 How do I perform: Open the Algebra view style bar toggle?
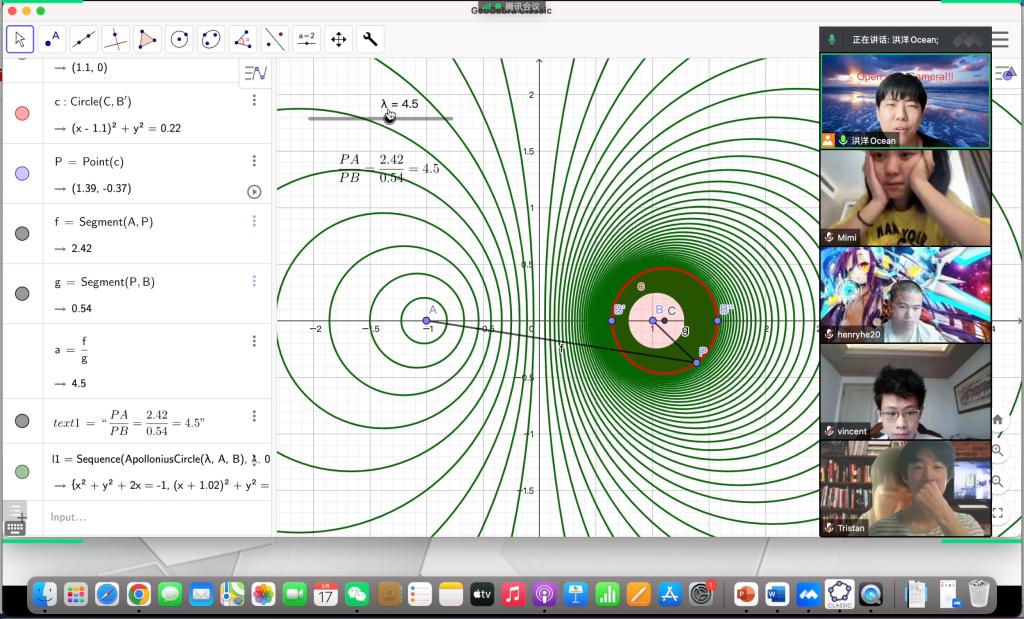255,73
